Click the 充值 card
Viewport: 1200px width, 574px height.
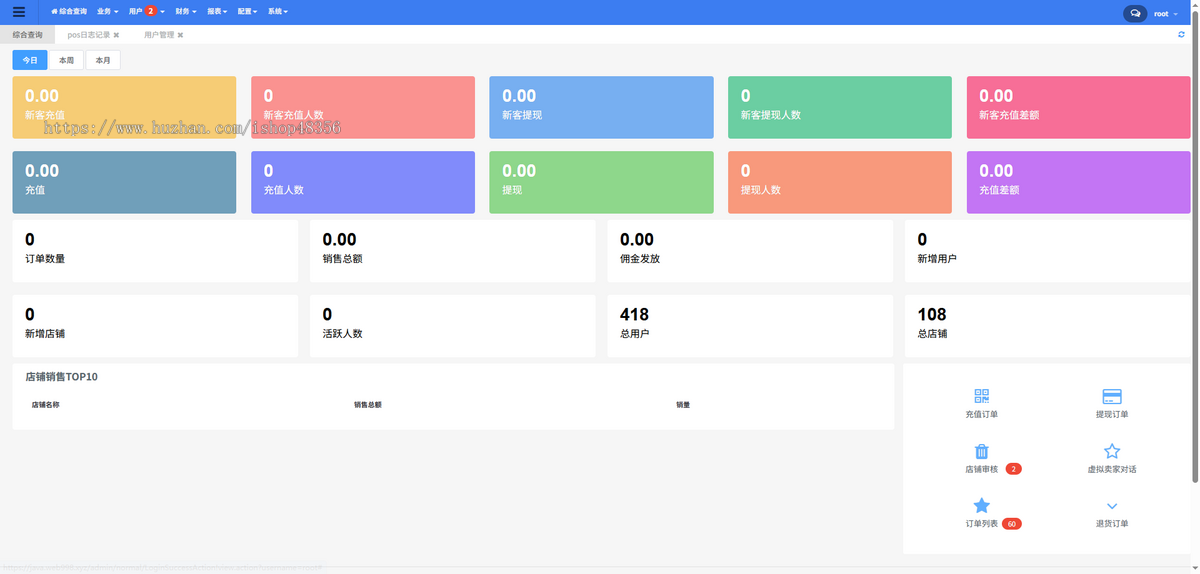[x=124, y=182]
